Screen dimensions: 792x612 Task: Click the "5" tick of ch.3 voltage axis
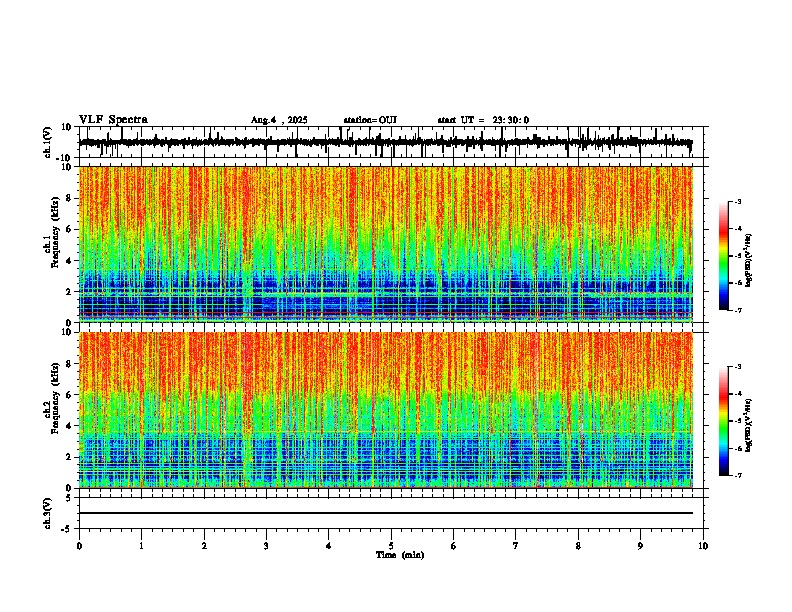coord(69,498)
